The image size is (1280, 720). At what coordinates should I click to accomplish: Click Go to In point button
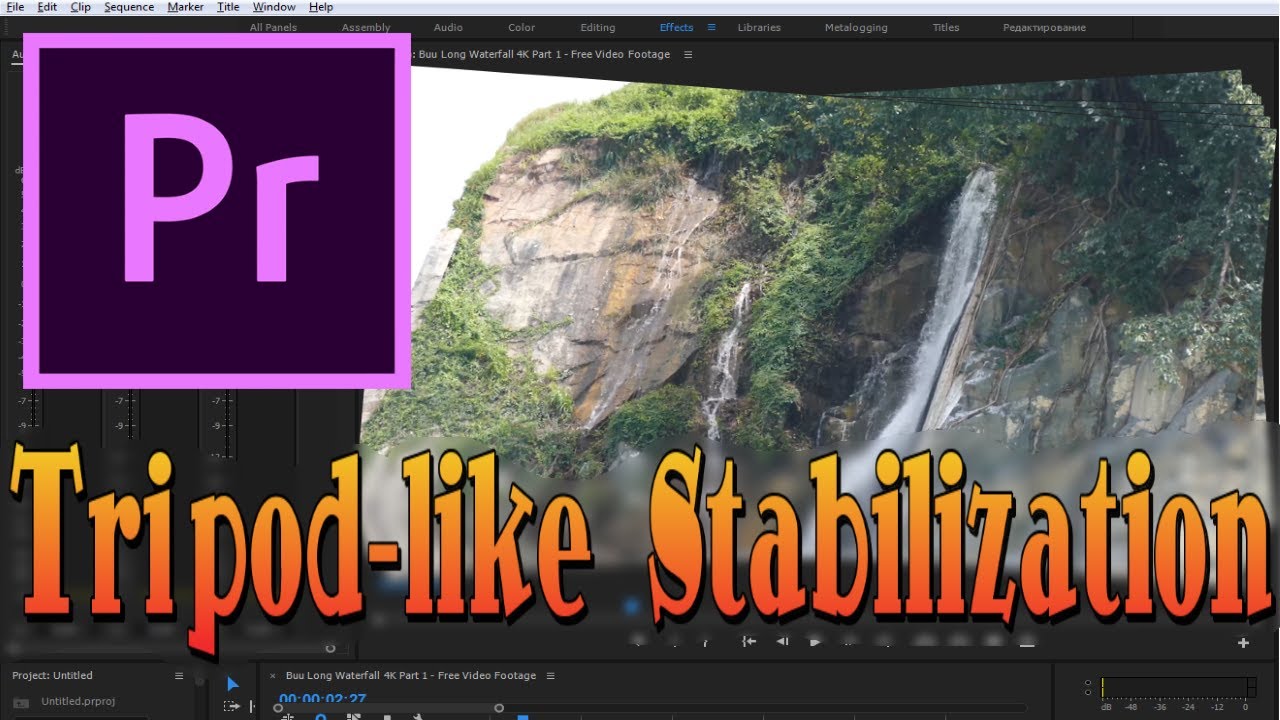tap(748, 642)
